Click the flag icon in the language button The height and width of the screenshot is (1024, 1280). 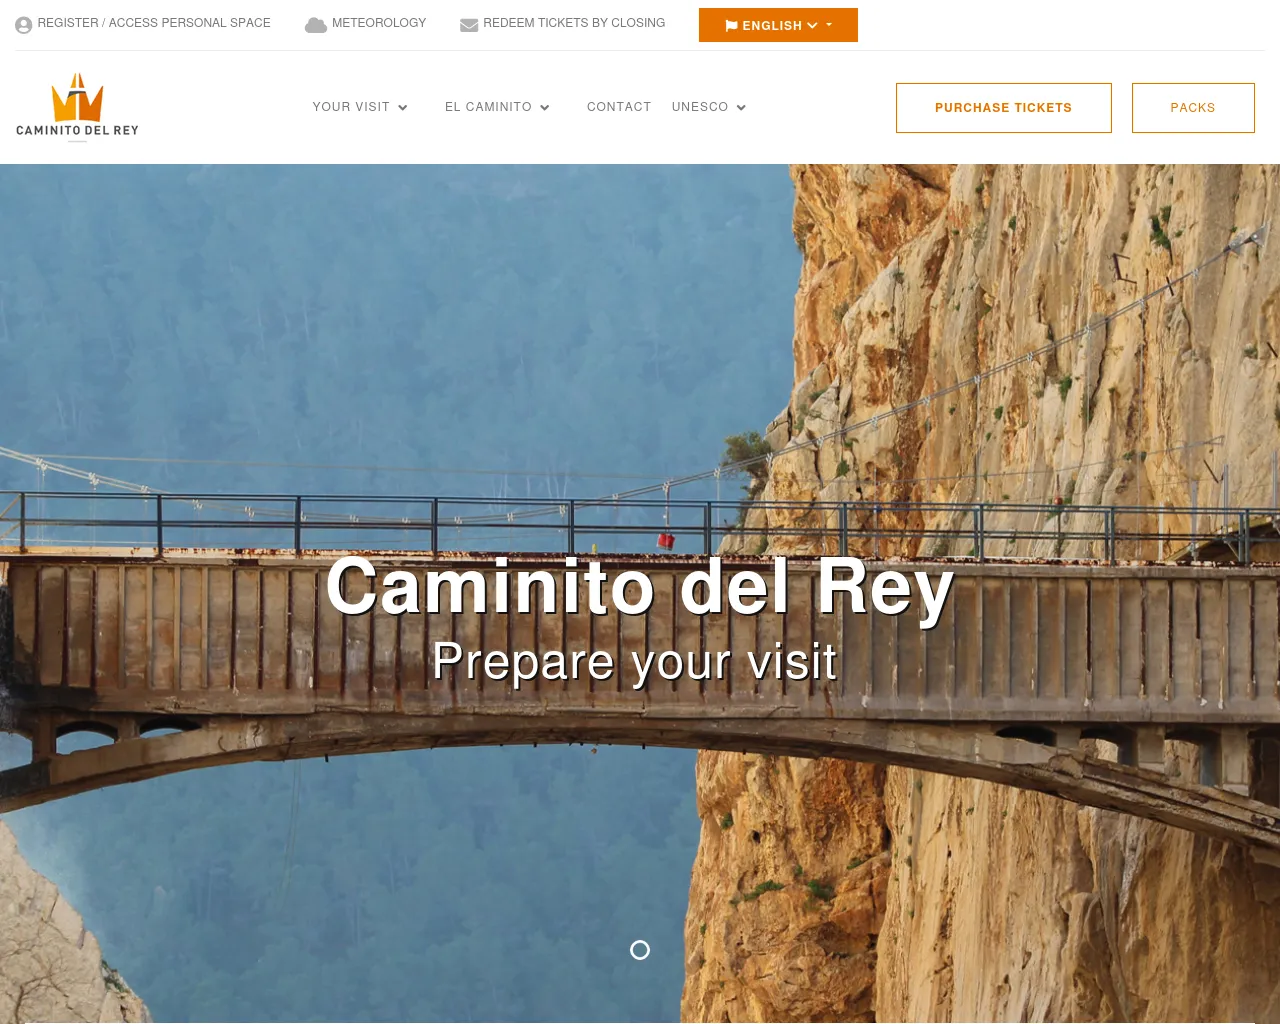(x=731, y=26)
